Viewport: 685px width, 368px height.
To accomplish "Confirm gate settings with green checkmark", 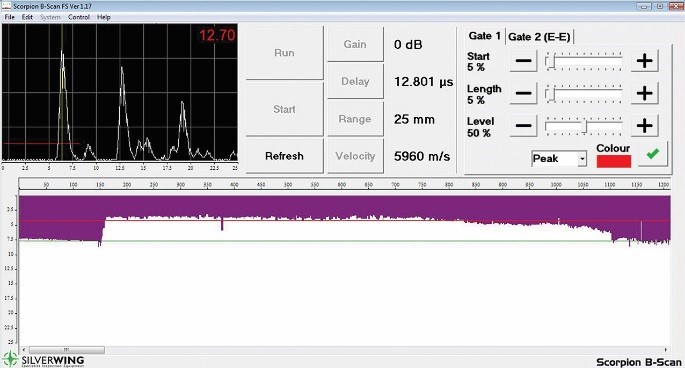I will coord(653,154).
